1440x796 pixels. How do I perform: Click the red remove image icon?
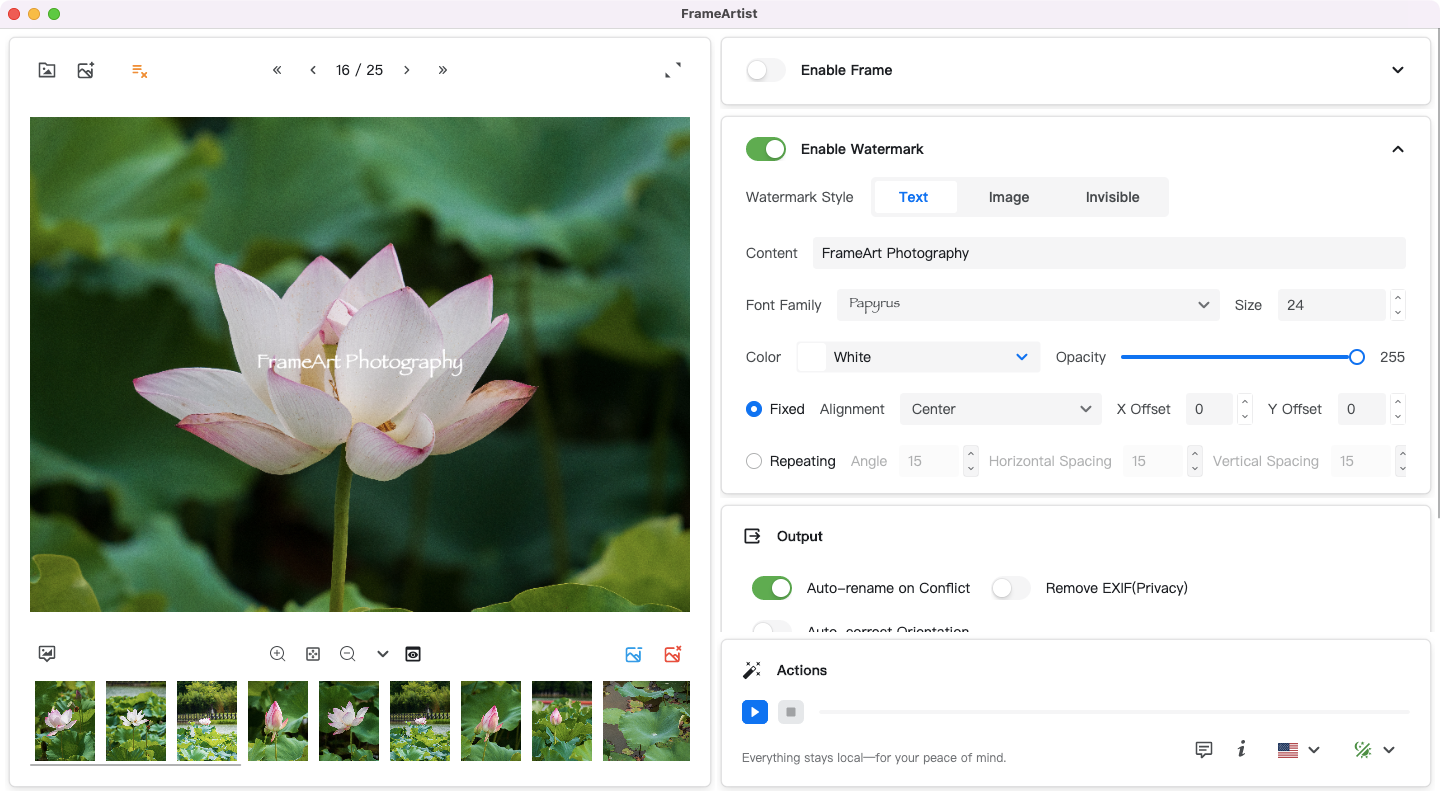(x=673, y=654)
